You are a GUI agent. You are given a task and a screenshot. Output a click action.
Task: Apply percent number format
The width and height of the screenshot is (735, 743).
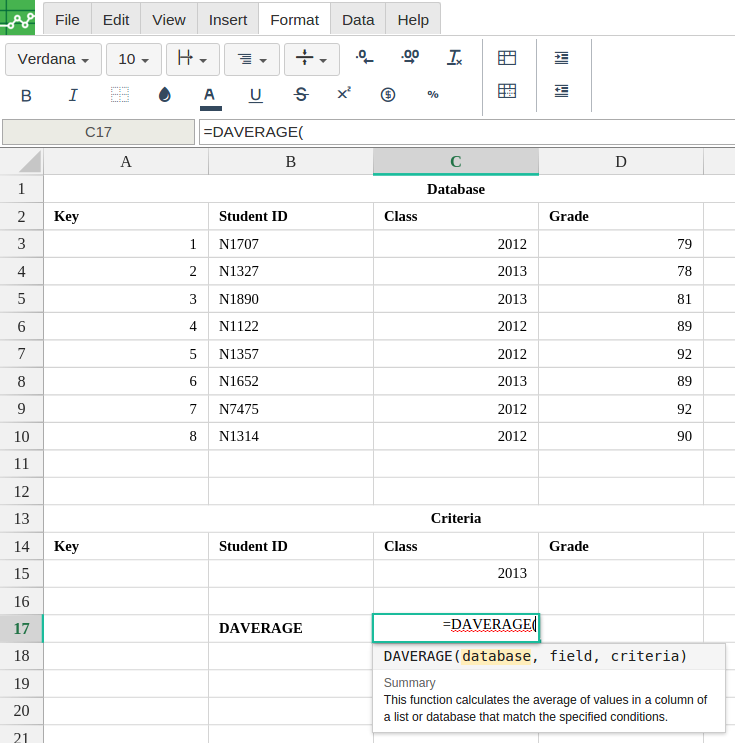433,95
